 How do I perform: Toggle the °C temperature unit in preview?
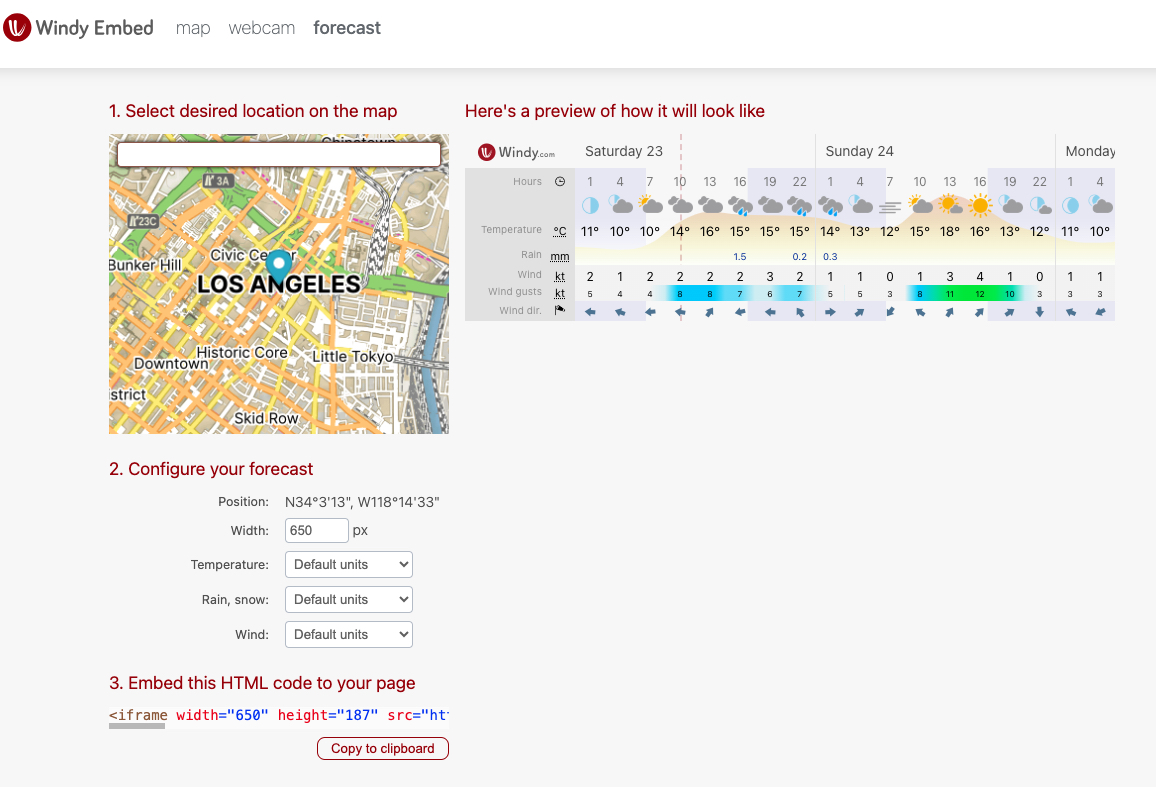[x=560, y=231]
